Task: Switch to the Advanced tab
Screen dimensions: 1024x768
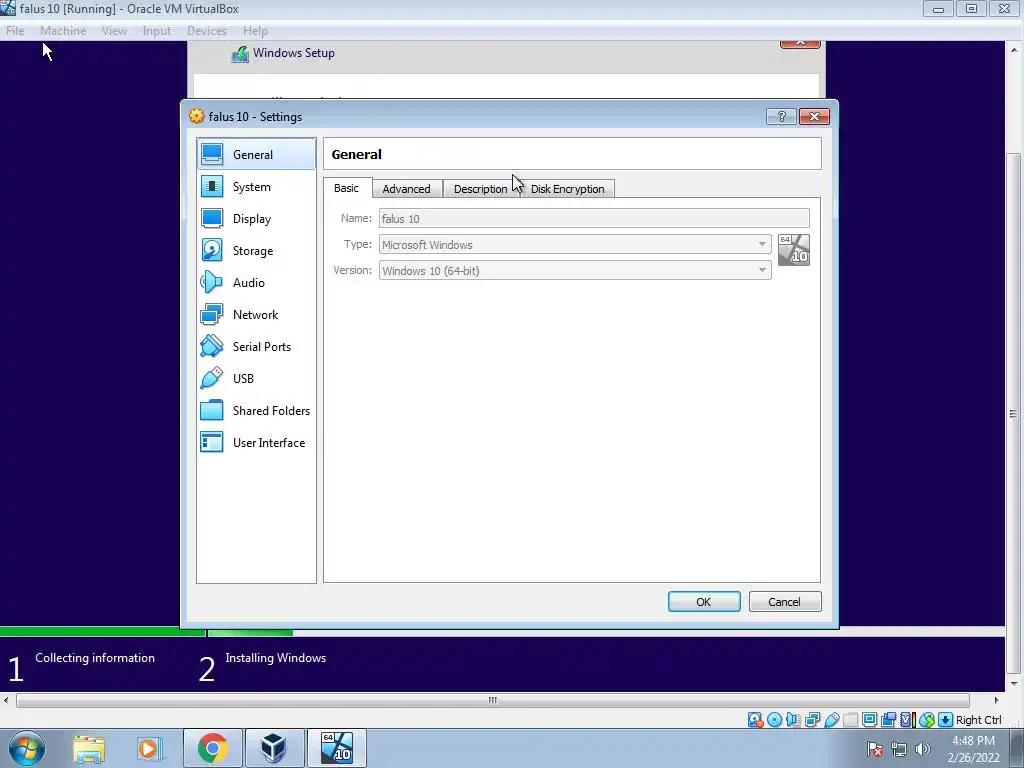Action: (x=407, y=189)
